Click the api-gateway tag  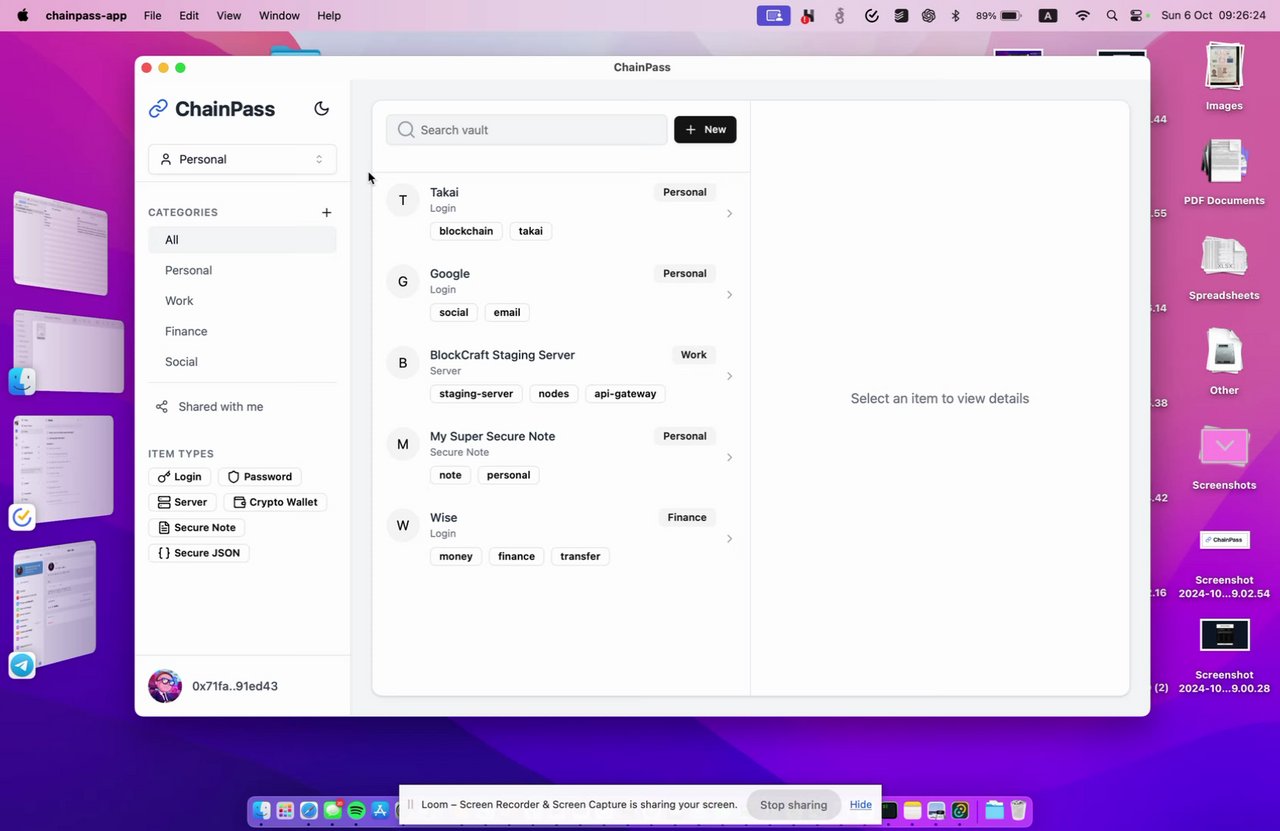[x=625, y=394]
